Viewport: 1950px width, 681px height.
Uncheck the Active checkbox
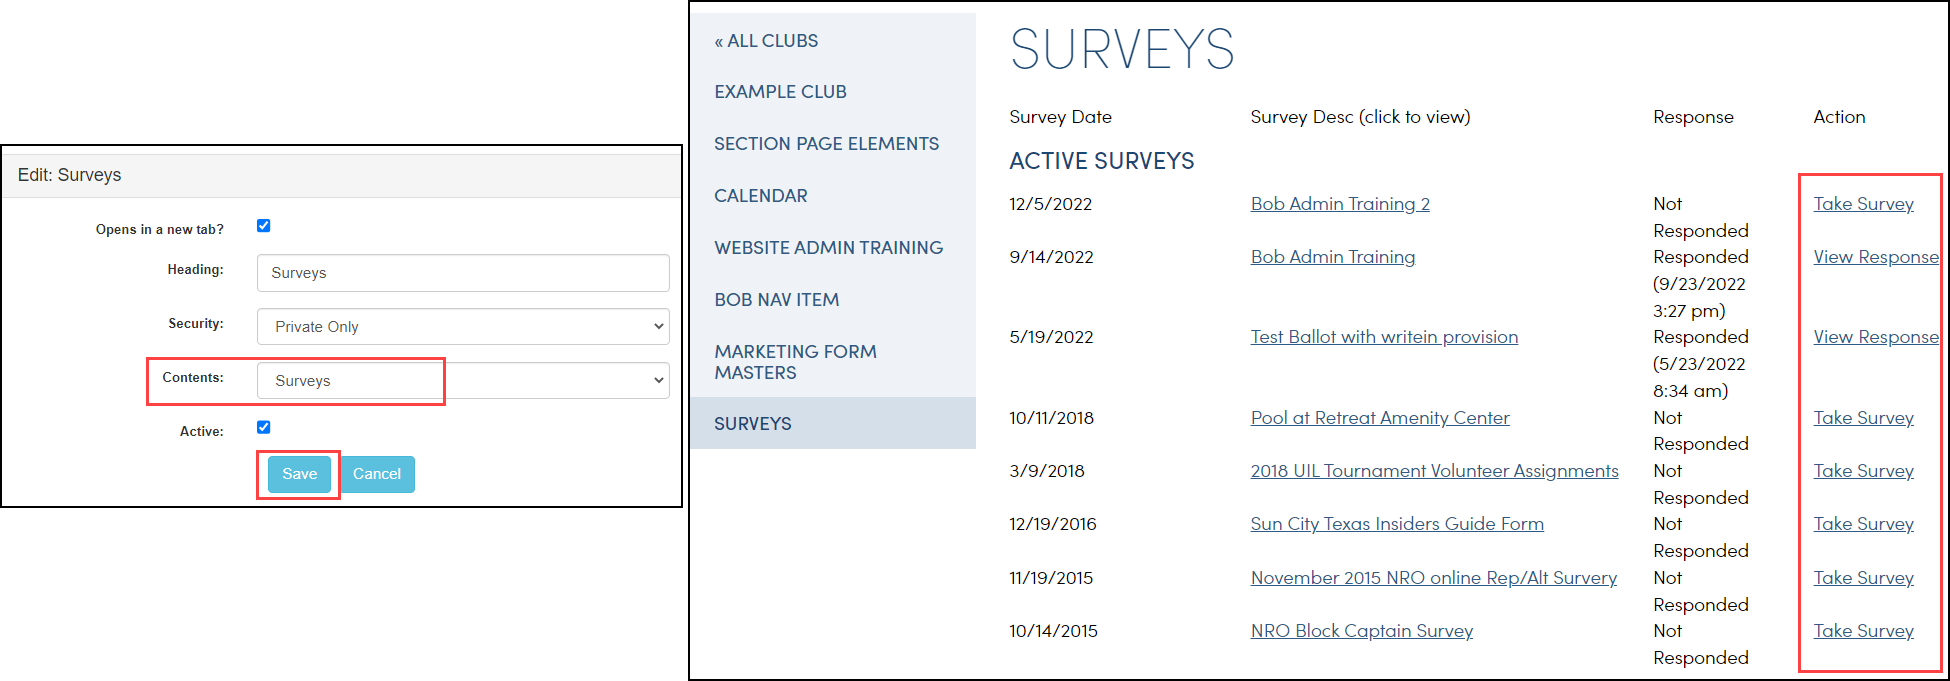(x=264, y=428)
